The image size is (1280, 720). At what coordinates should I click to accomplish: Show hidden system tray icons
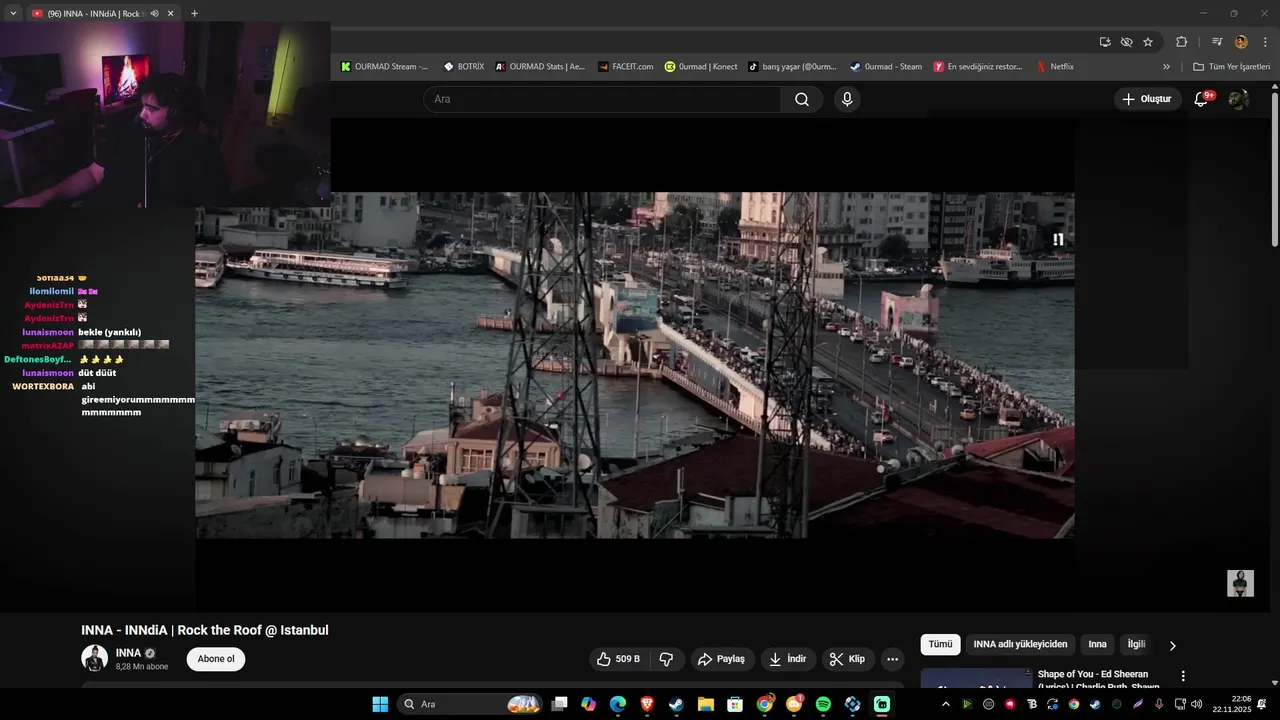(x=946, y=704)
